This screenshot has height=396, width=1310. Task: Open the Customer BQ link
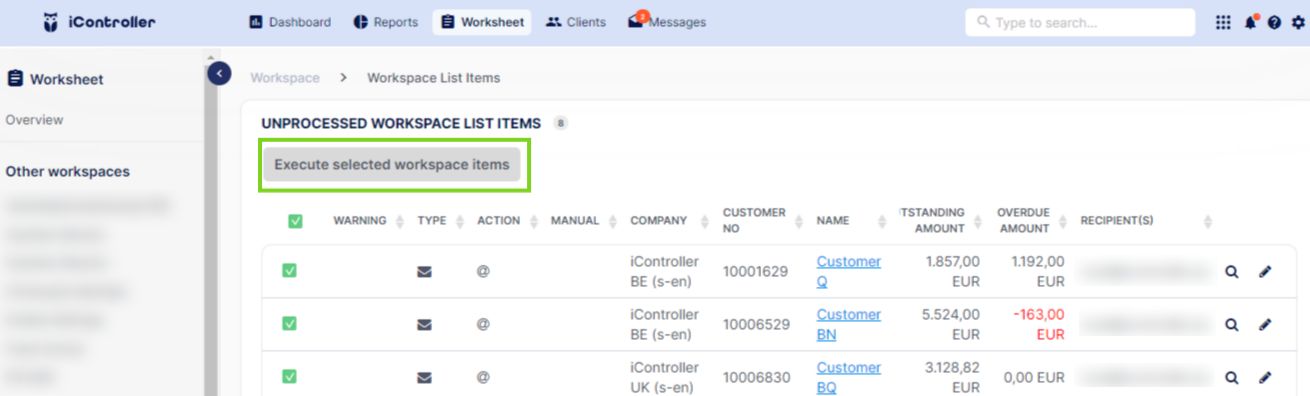849,377
